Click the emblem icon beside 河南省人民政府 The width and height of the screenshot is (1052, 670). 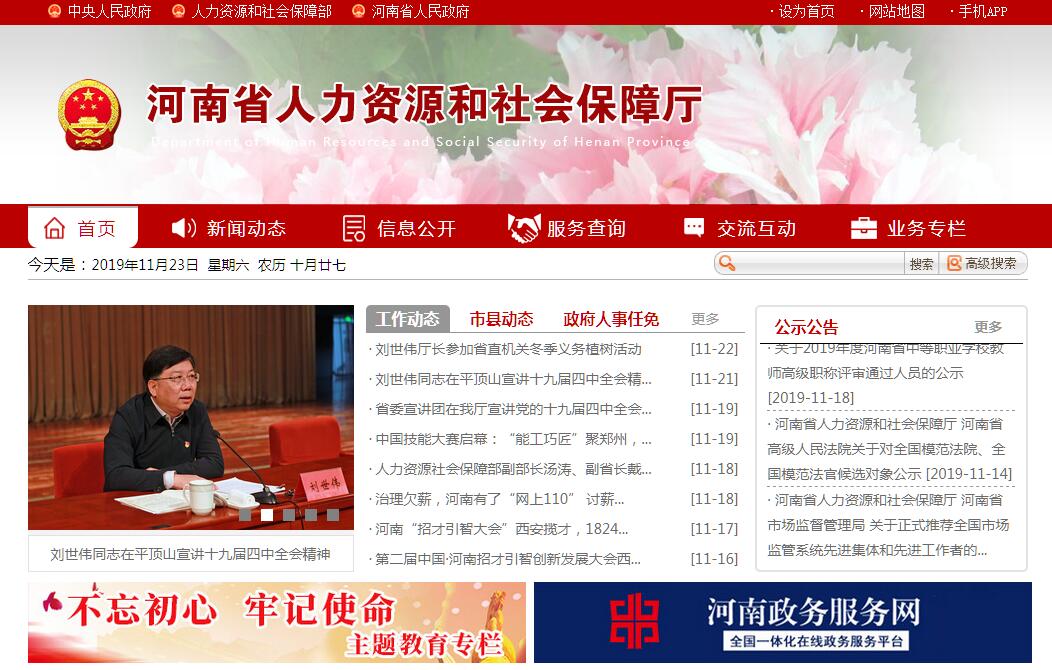pos(359,11)
